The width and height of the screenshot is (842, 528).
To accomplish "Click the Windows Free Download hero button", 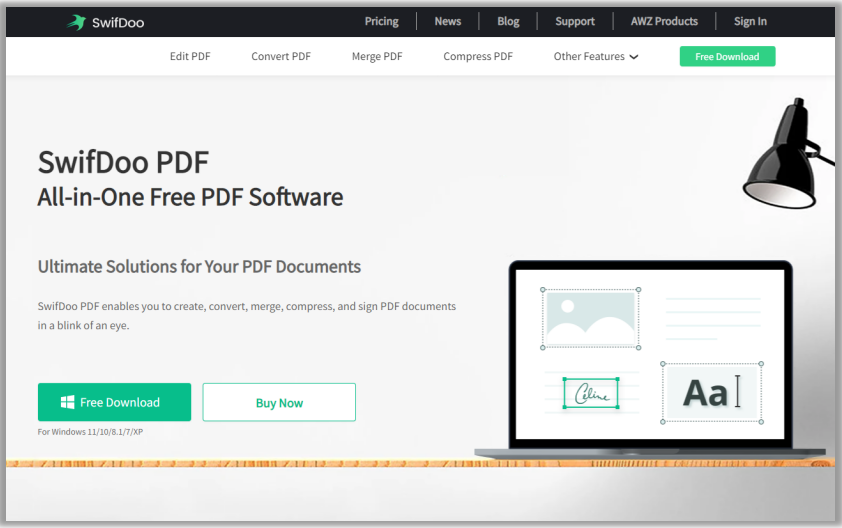I will (x=114, y=402).
